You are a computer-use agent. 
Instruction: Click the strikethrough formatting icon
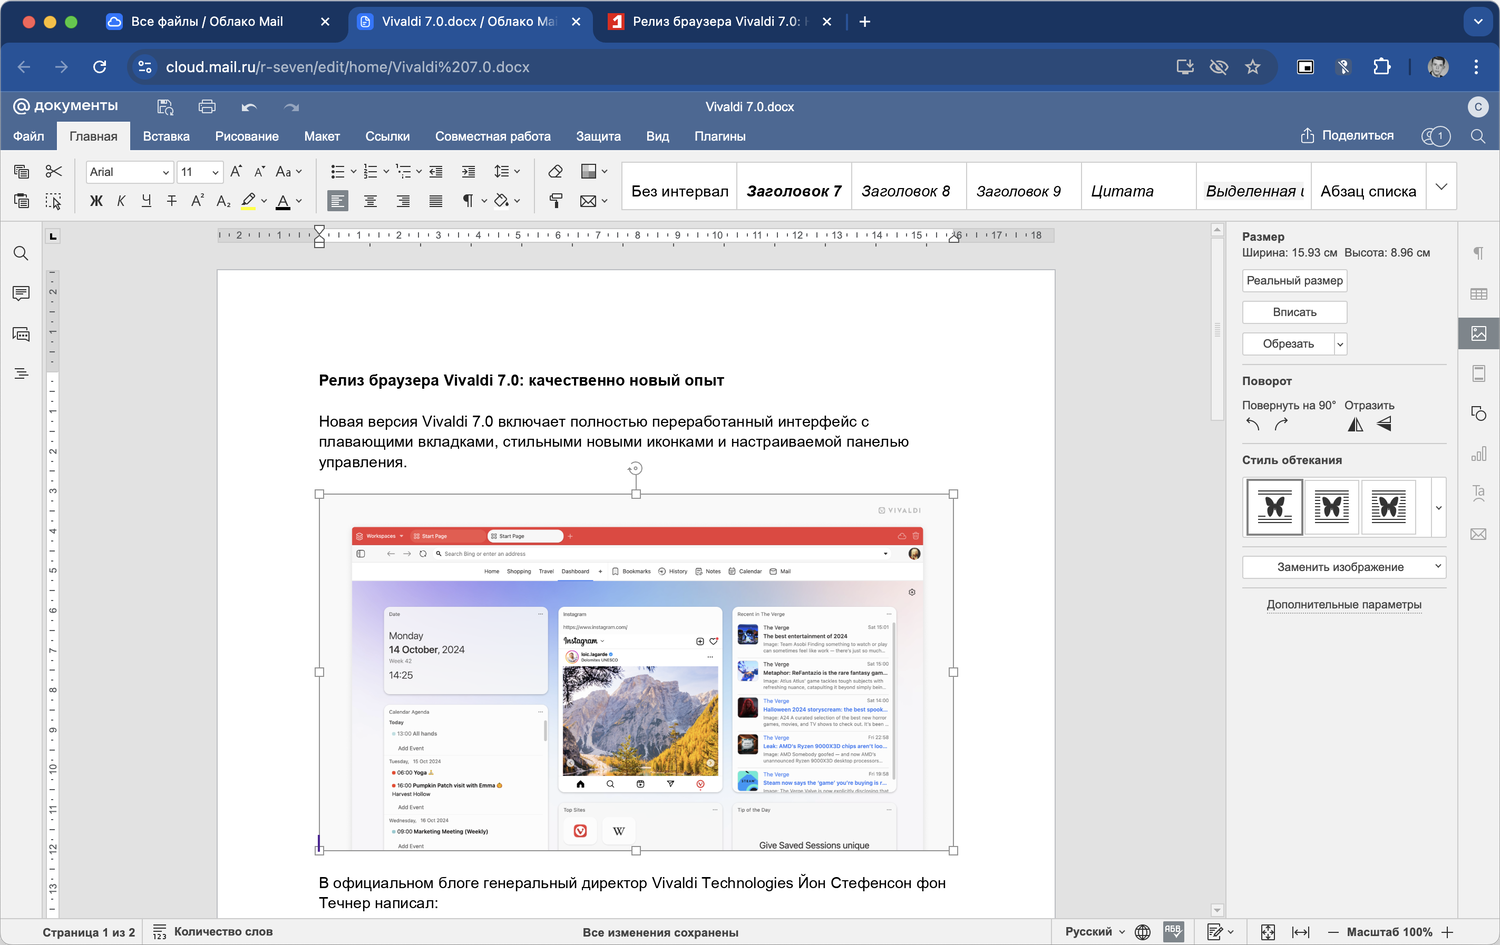point(172,201)
